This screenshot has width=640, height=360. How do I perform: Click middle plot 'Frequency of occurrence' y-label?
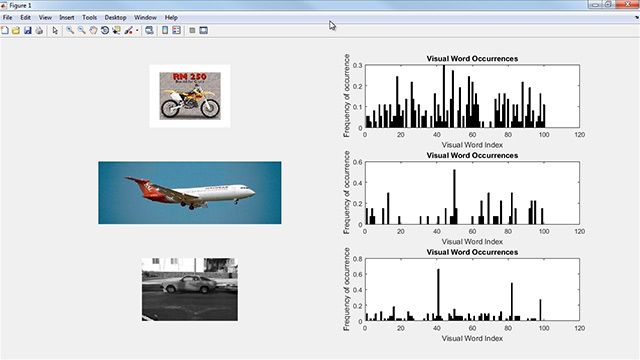[347, 193]
